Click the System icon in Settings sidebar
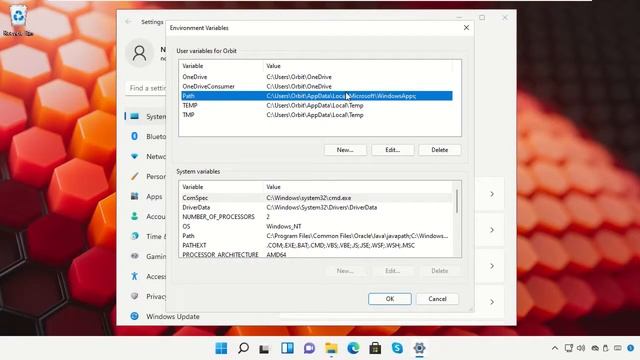 click(x=135, y=116)
